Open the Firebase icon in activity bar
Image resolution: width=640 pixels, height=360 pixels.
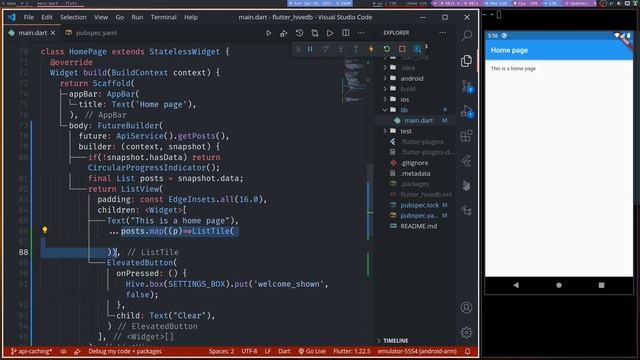tap(466, 186)
